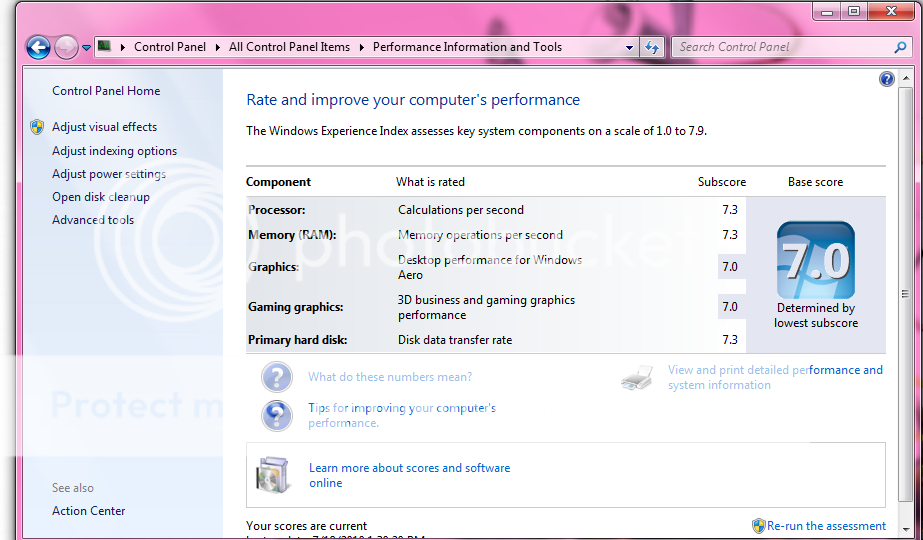Go to 'All Control Panel Items' breadcrumb

pos(290,47)
